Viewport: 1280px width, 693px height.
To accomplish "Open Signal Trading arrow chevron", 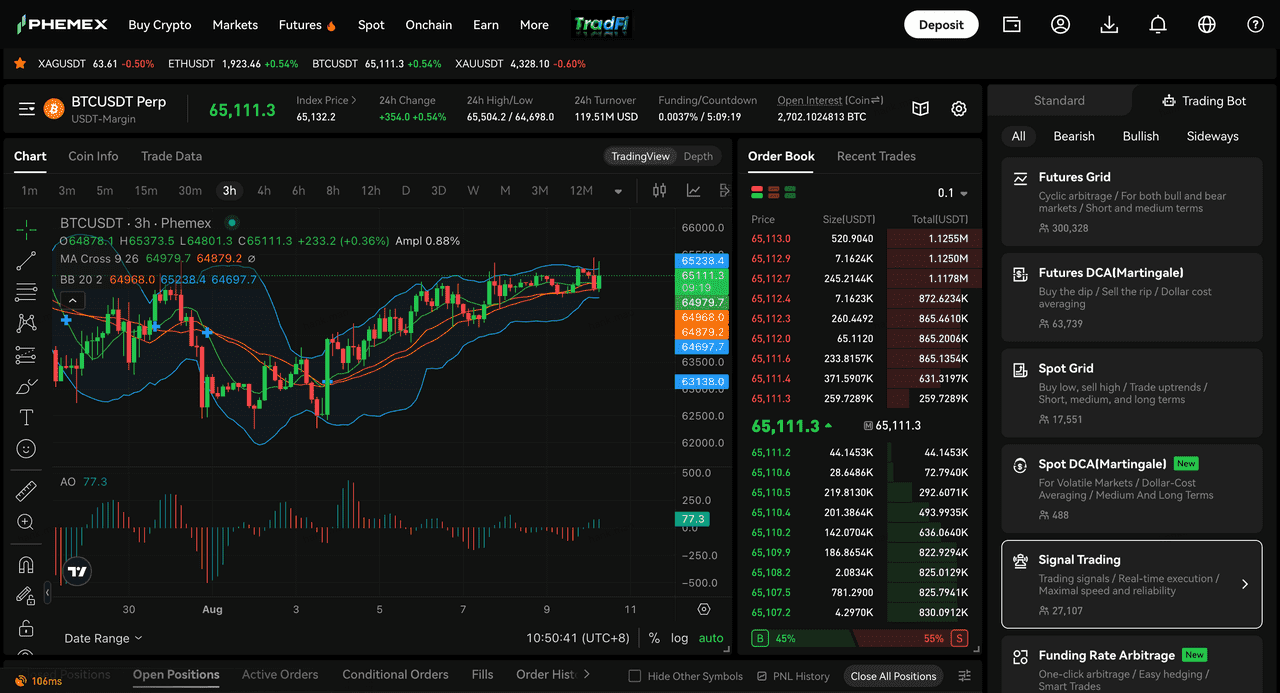I will (1245, 584).
